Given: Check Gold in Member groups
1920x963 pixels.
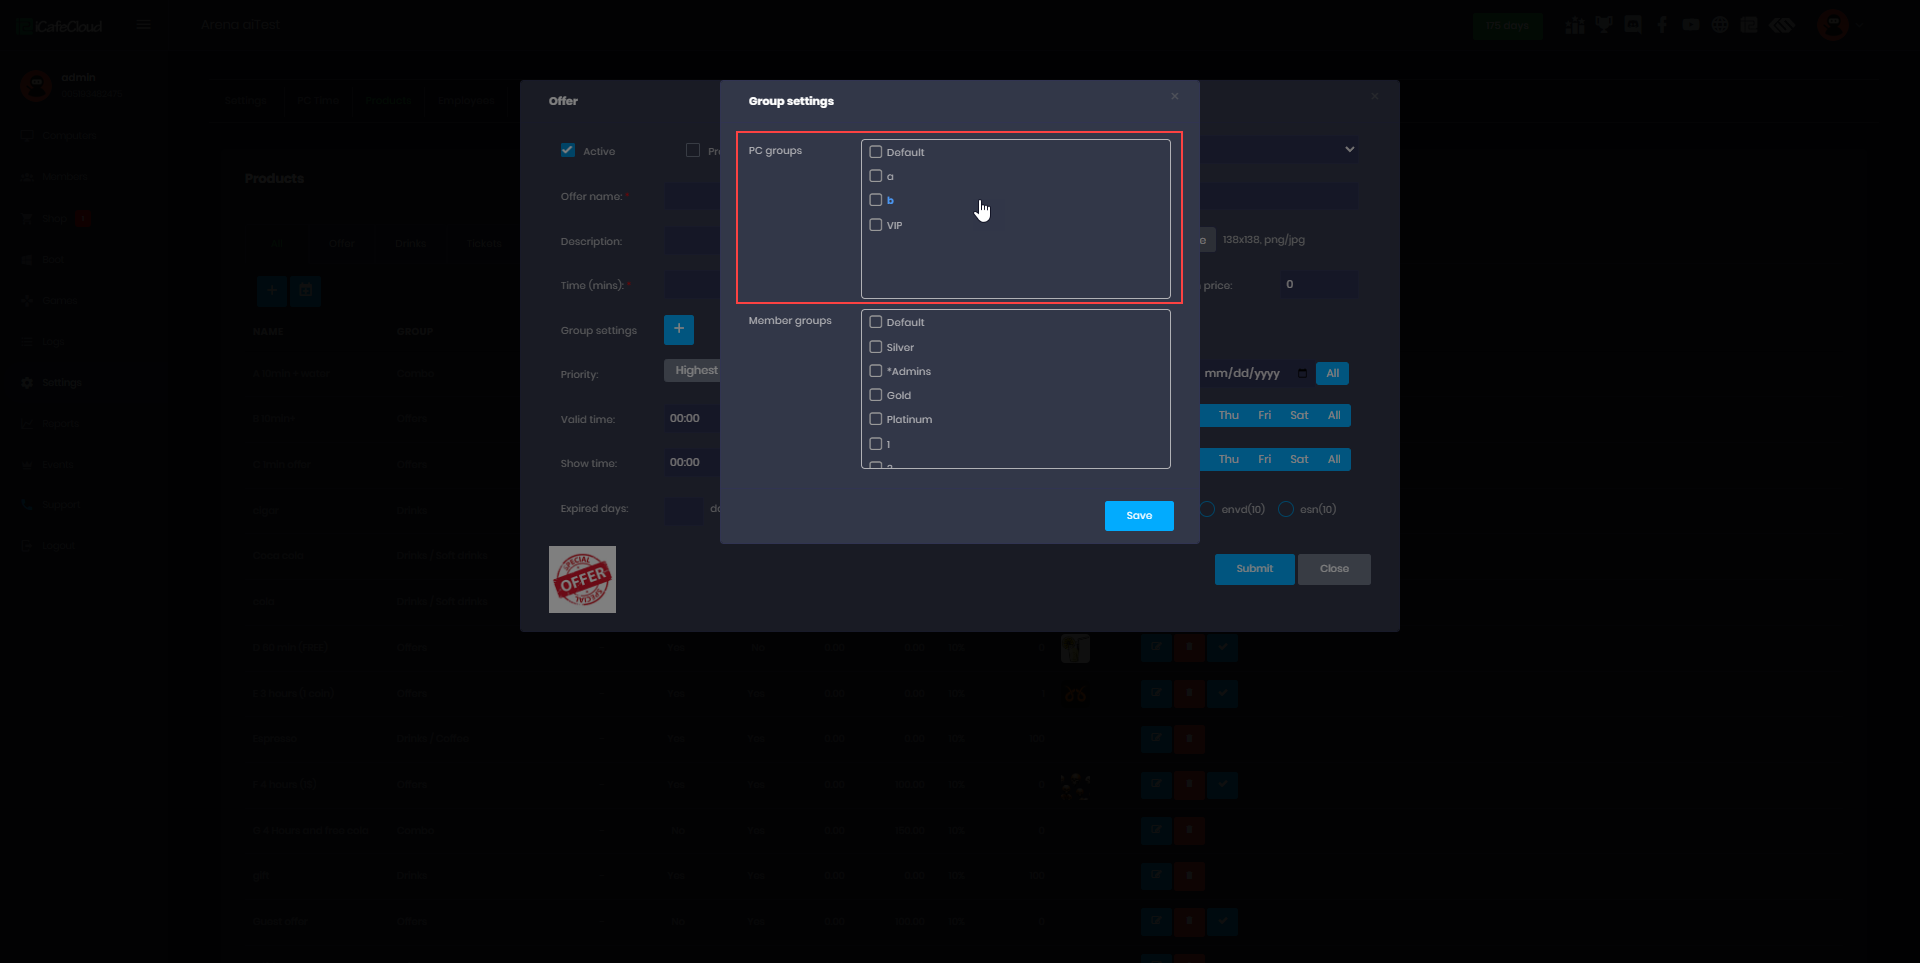Looking at the screenshot, I should point(876,395).
